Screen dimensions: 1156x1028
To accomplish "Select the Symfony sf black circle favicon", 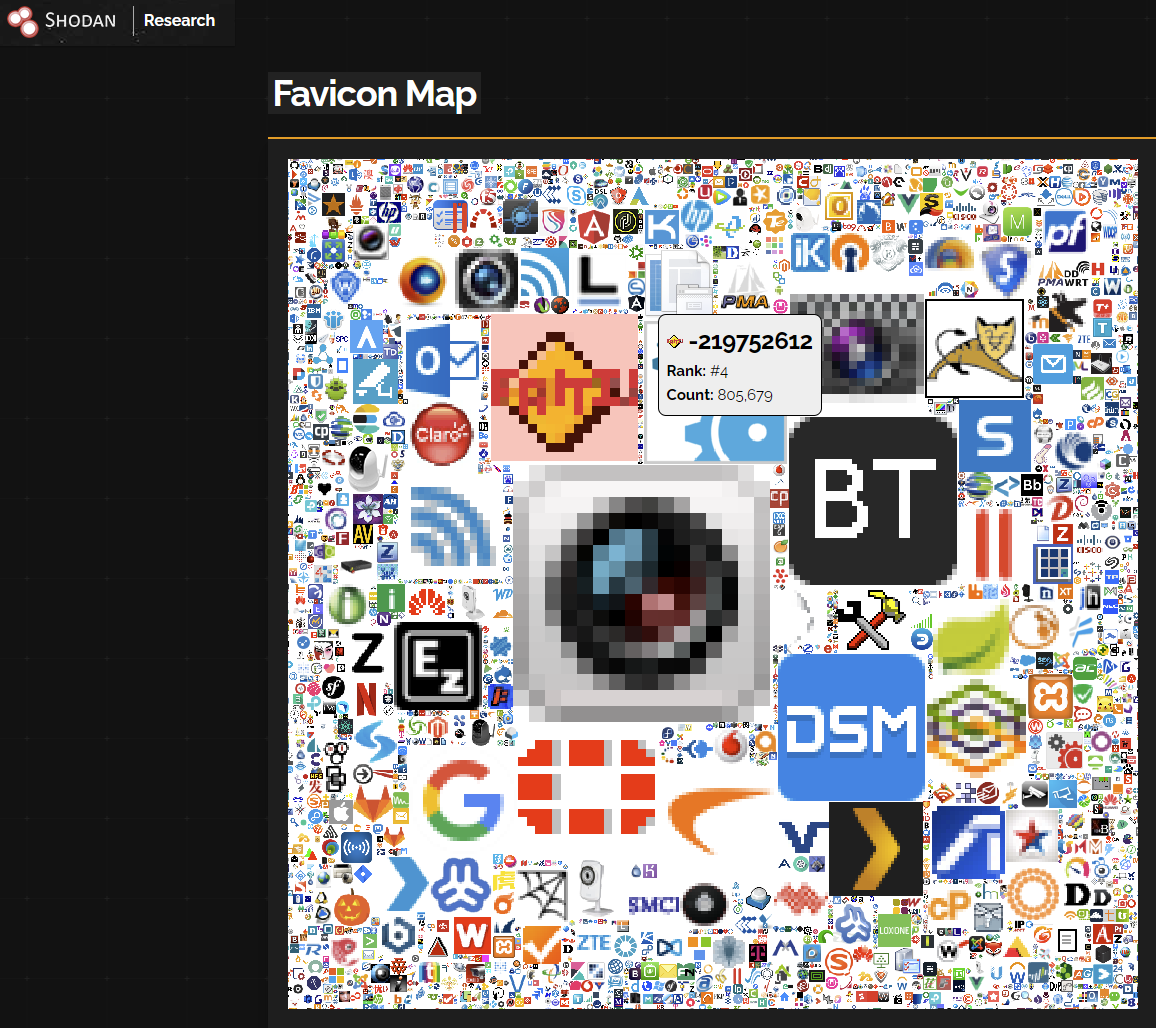I will [x=333, y=687].
